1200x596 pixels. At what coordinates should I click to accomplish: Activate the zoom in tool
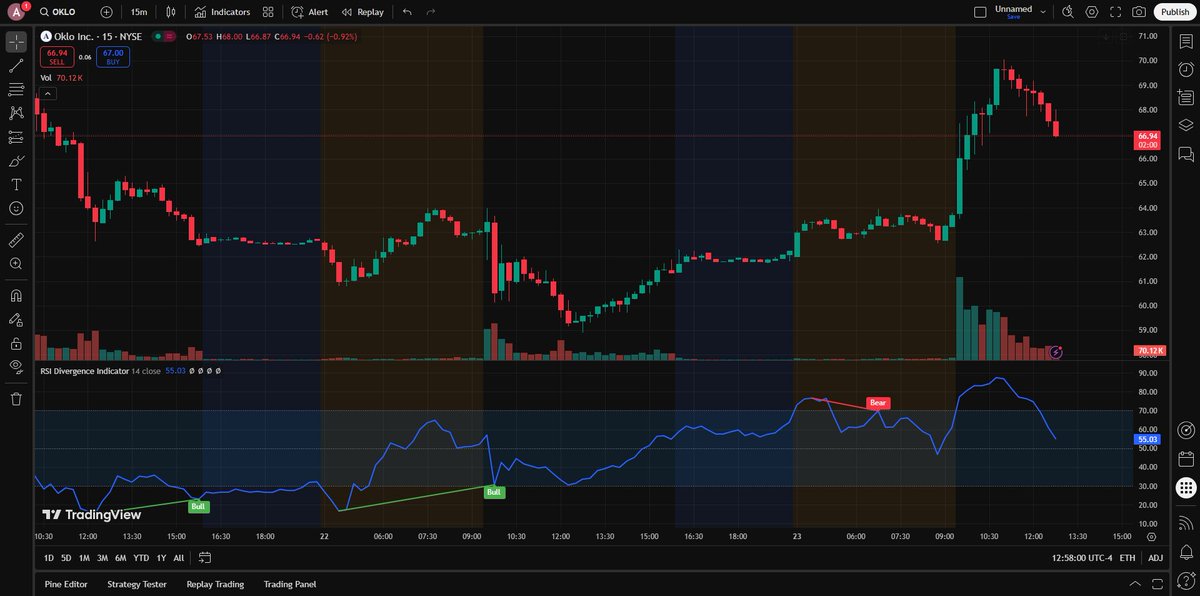(16, 264)
